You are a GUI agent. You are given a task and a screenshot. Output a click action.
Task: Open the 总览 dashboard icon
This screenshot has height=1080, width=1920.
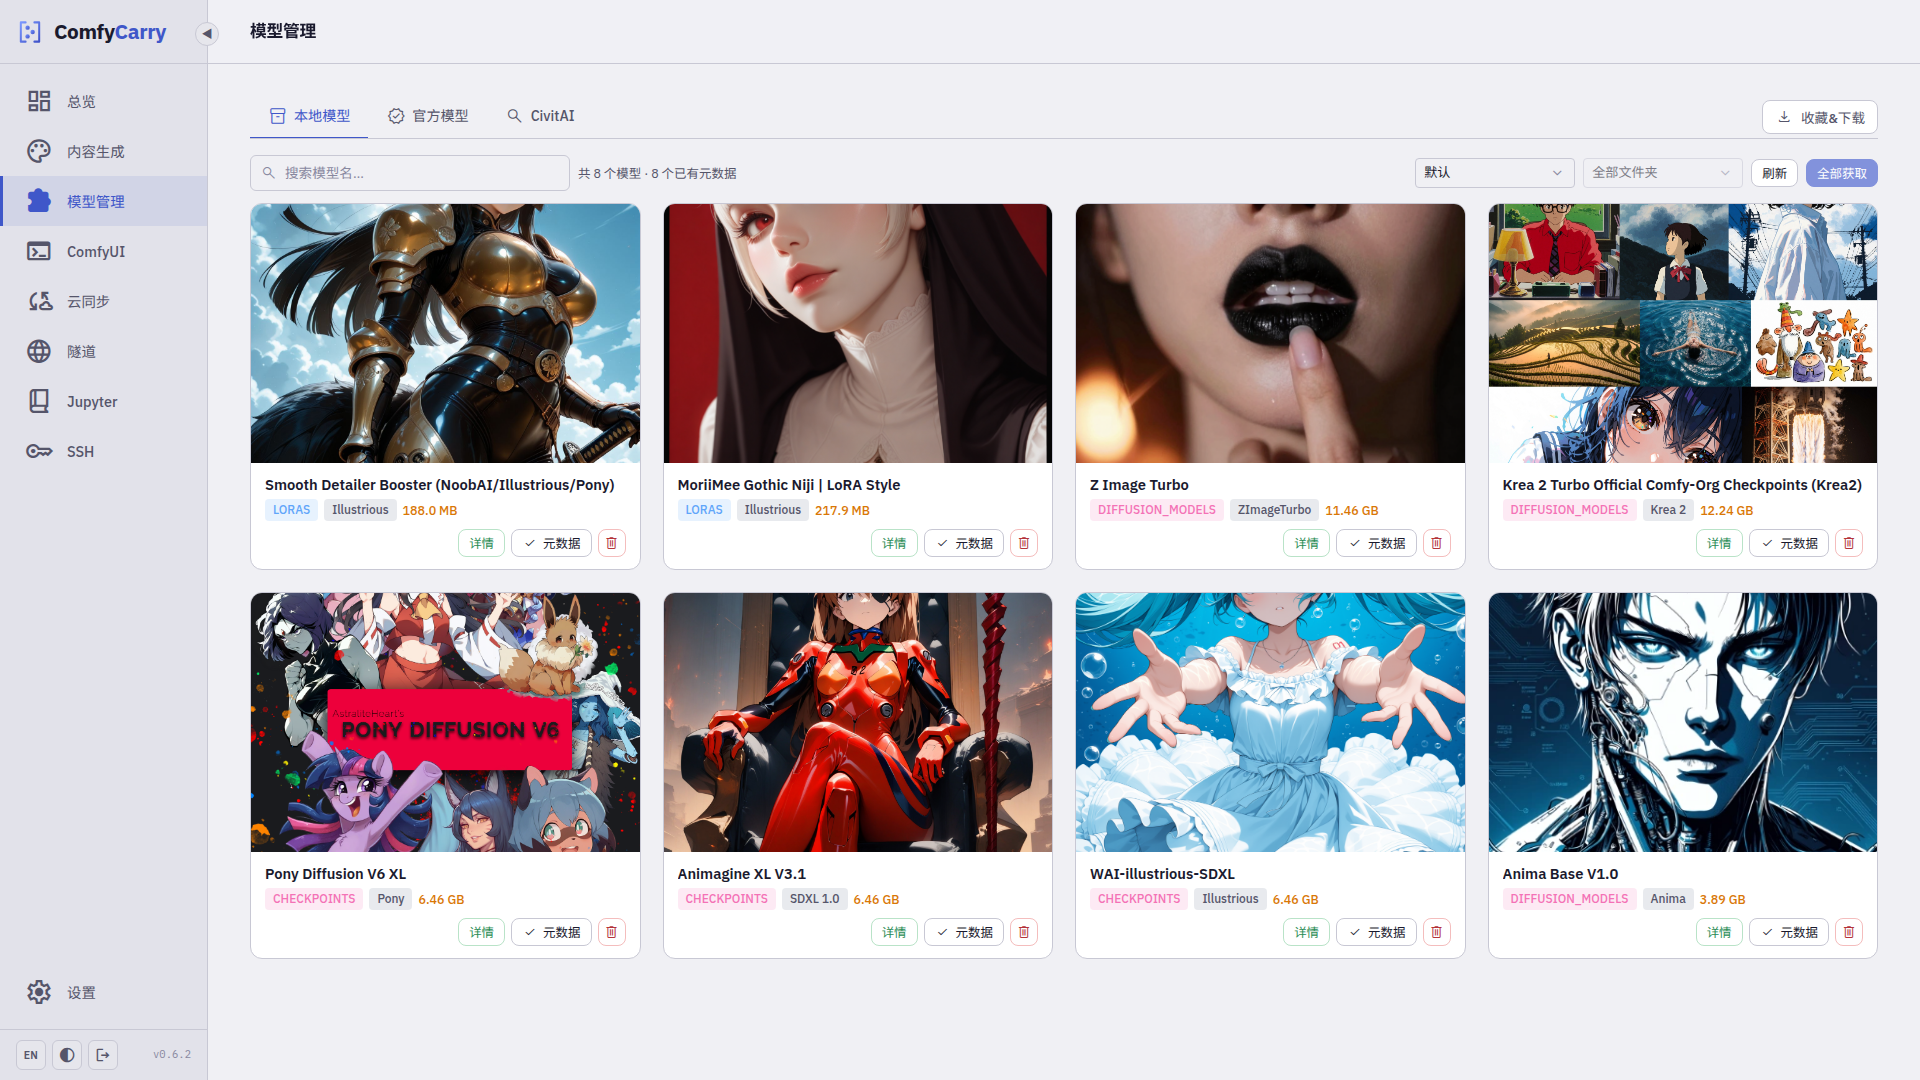tap(39, 101)
